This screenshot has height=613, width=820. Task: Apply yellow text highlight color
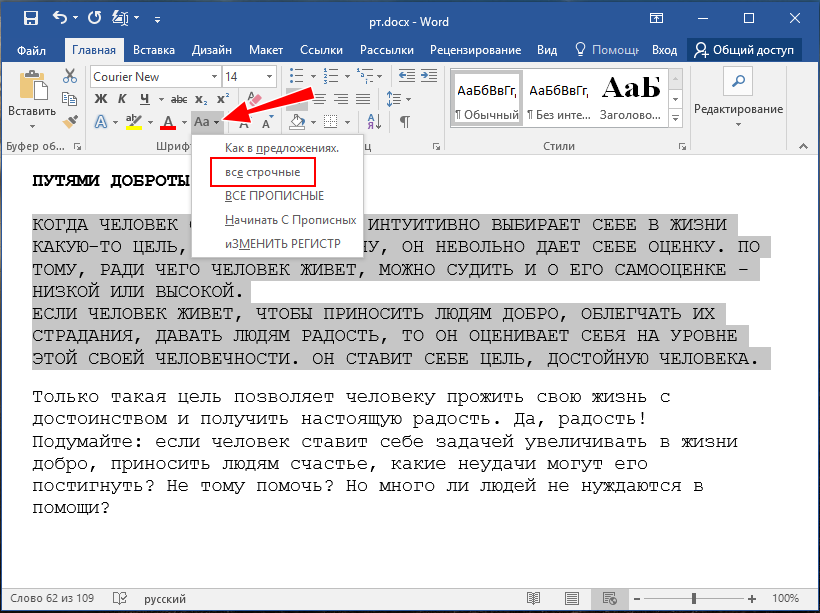pos(134,122)
